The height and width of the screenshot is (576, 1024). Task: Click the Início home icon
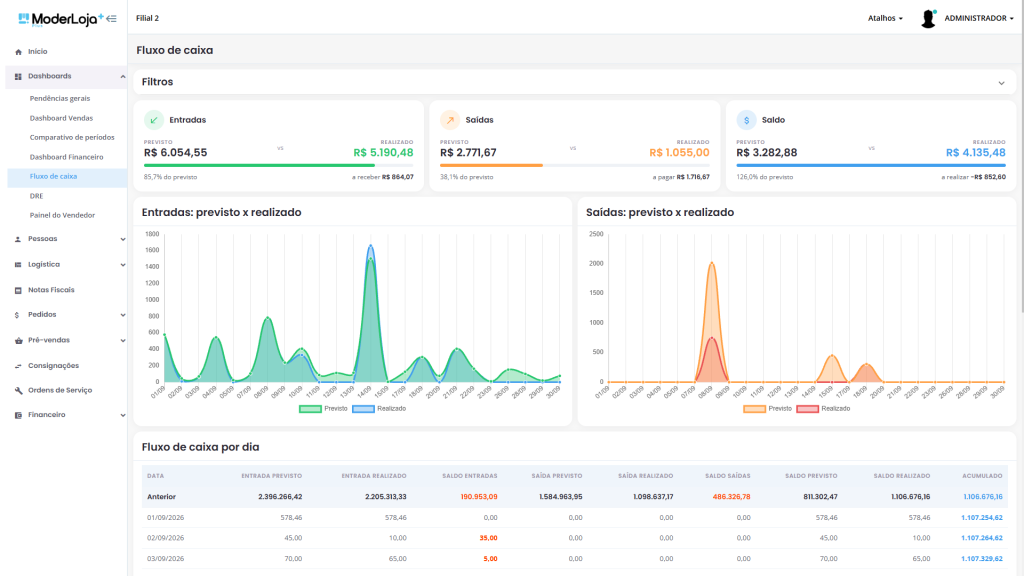(x=18, y=52)
